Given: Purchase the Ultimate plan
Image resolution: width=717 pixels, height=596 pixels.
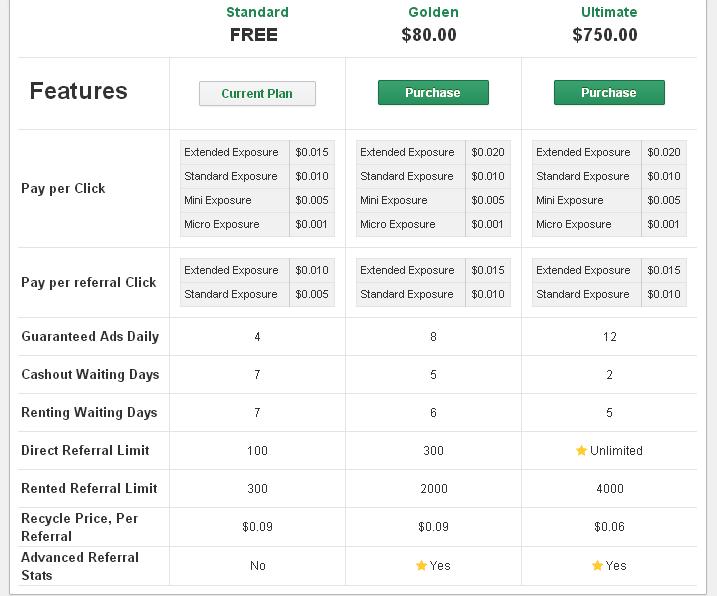Looking at the screenshot, I should [x=609, y=93].
